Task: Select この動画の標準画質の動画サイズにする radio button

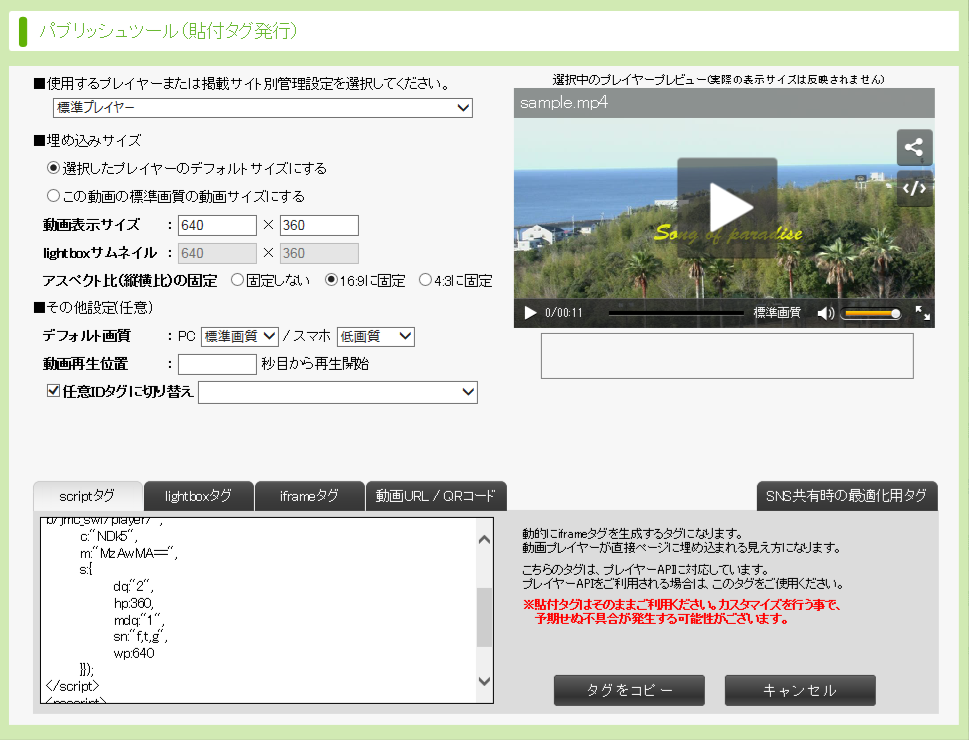Action: click(53, 196)
